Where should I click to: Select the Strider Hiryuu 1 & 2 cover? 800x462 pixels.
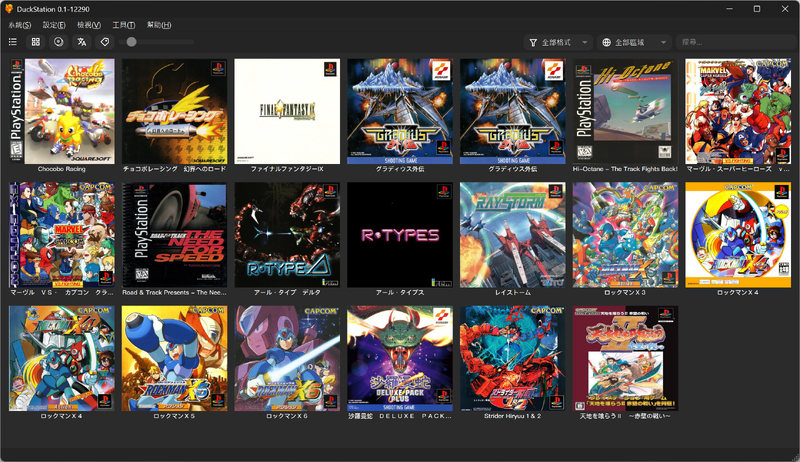click(x=513, y=358)
